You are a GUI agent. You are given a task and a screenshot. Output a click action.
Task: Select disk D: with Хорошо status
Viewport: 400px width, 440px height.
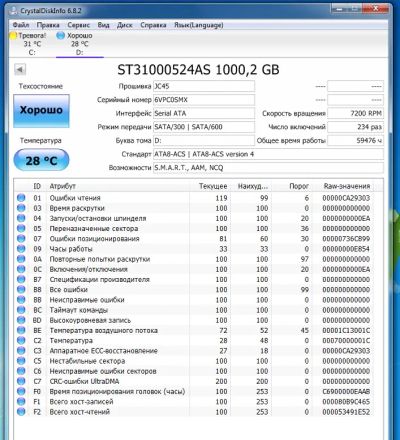(79, 44)
